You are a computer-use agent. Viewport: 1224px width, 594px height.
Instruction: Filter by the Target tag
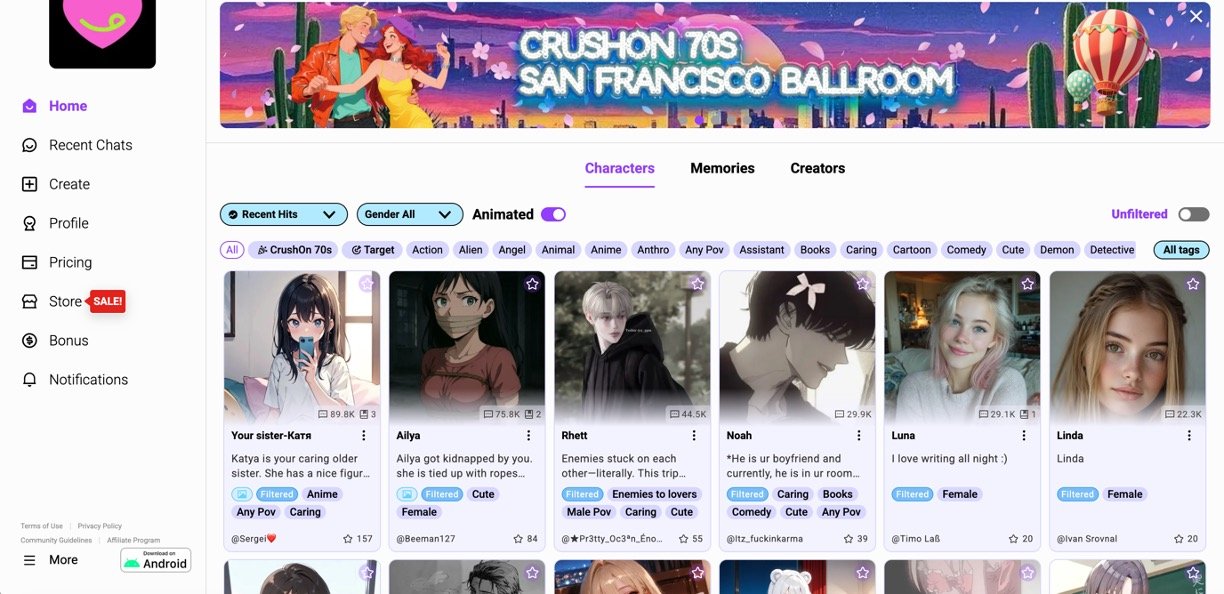[373, 250]
